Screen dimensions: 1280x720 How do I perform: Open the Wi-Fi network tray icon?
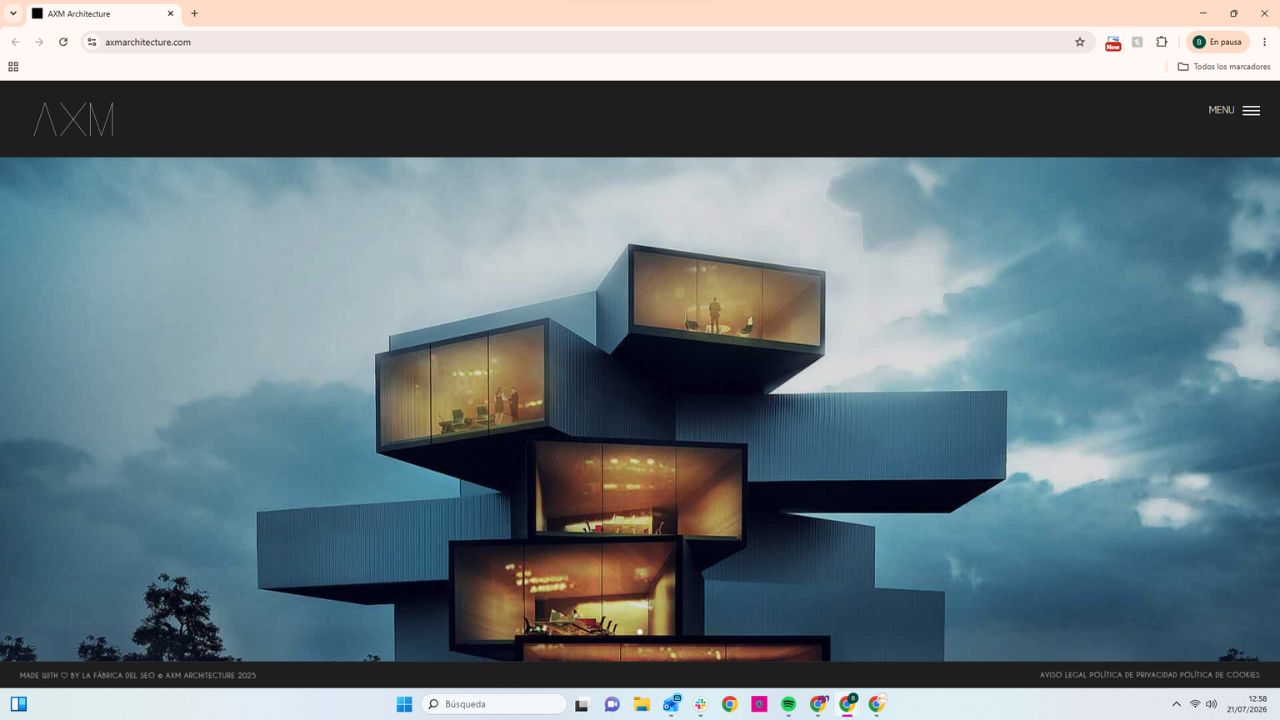coord(1195,704)
